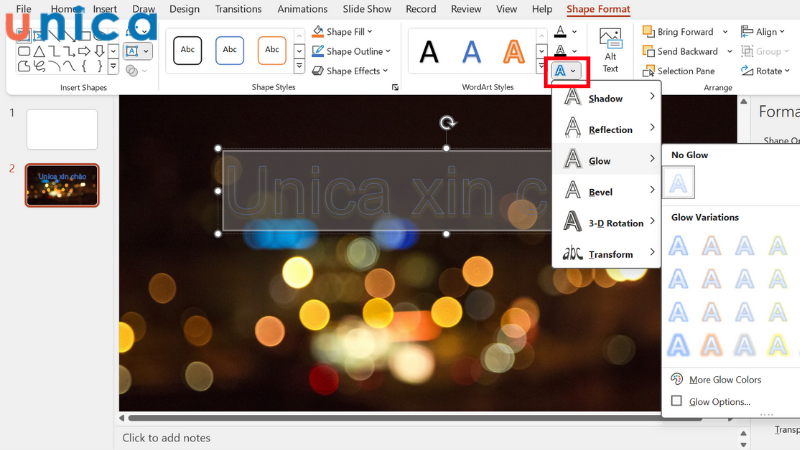The image size is (800, 450).
Task: Click the Alt Text icon
Action: pyautogui.click(x=610, y=49)
